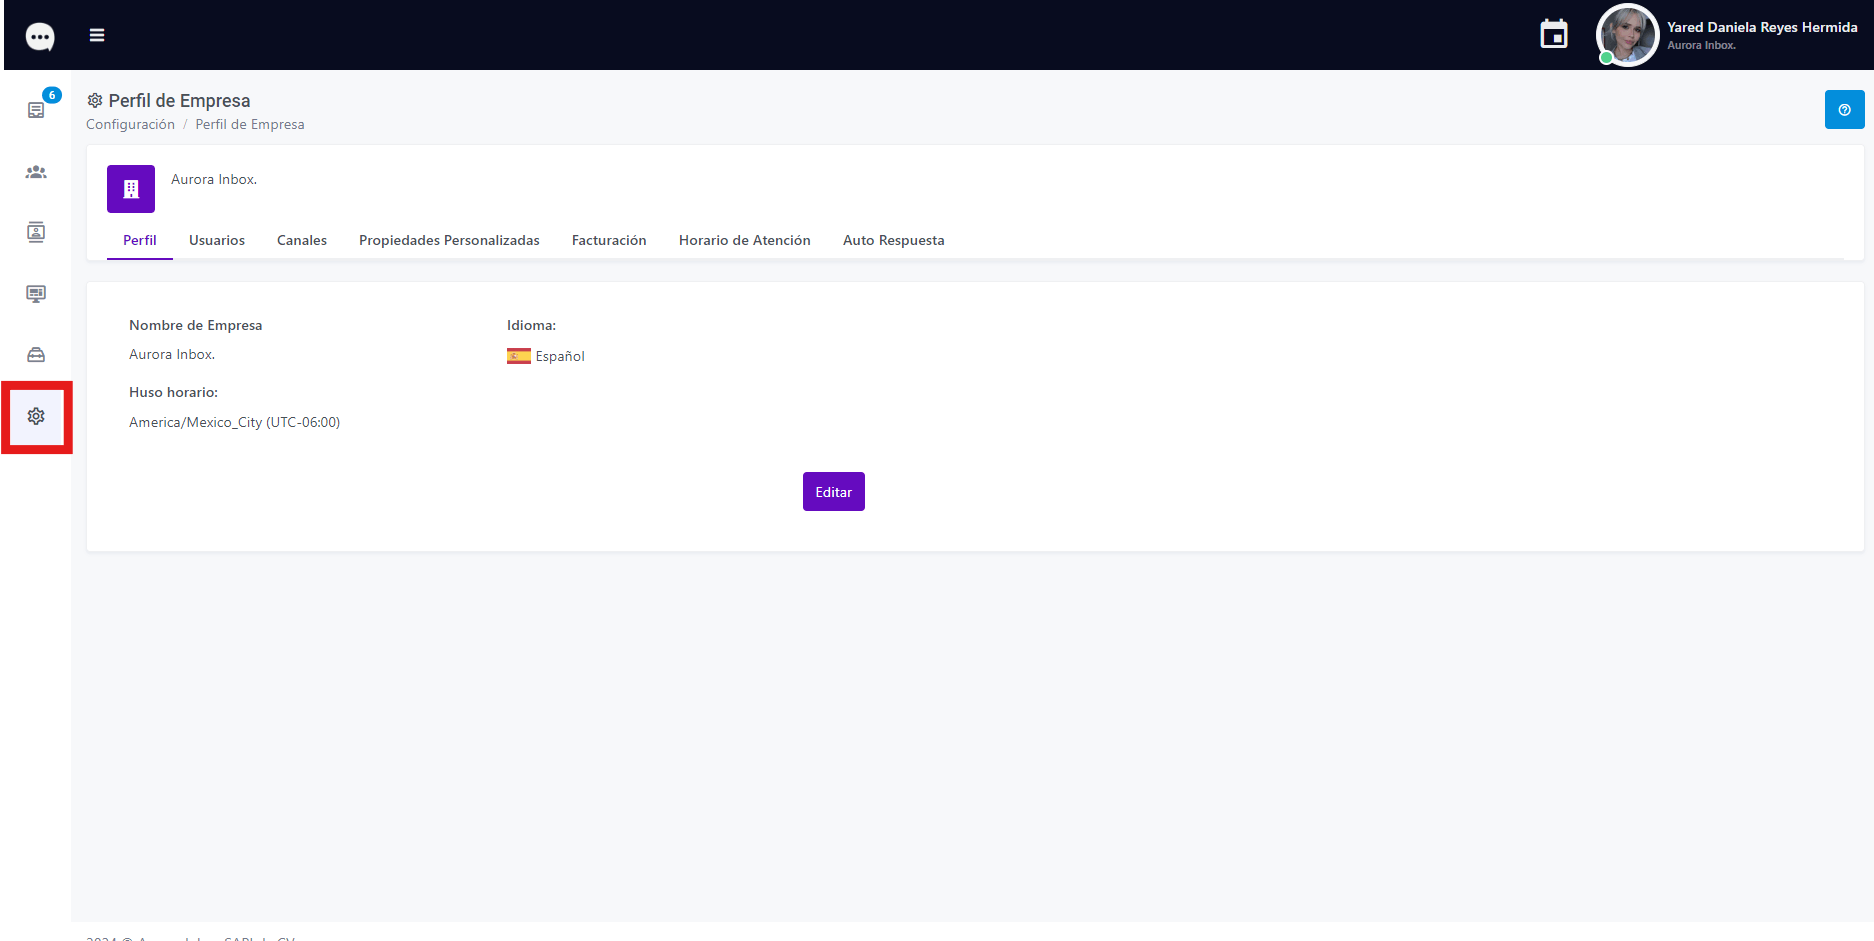Go to the Facturación tab
The height and width of the screenshot is (941, 1874).
[609, 240]
